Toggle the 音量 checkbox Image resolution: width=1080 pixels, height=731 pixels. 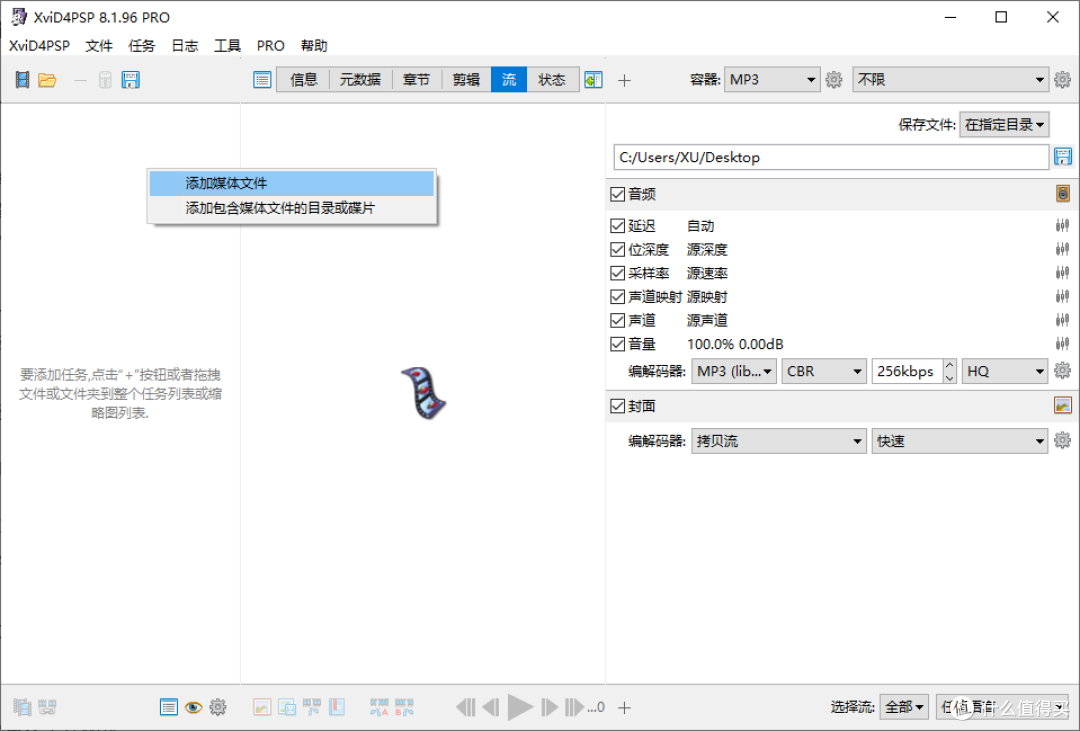pyautogui.click(x=617, y=343)
